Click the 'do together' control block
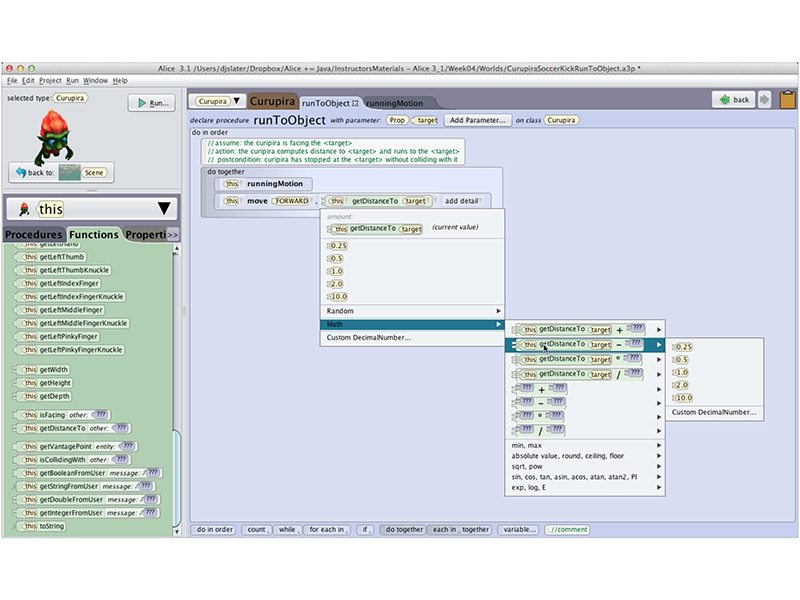 pos(404,530)
